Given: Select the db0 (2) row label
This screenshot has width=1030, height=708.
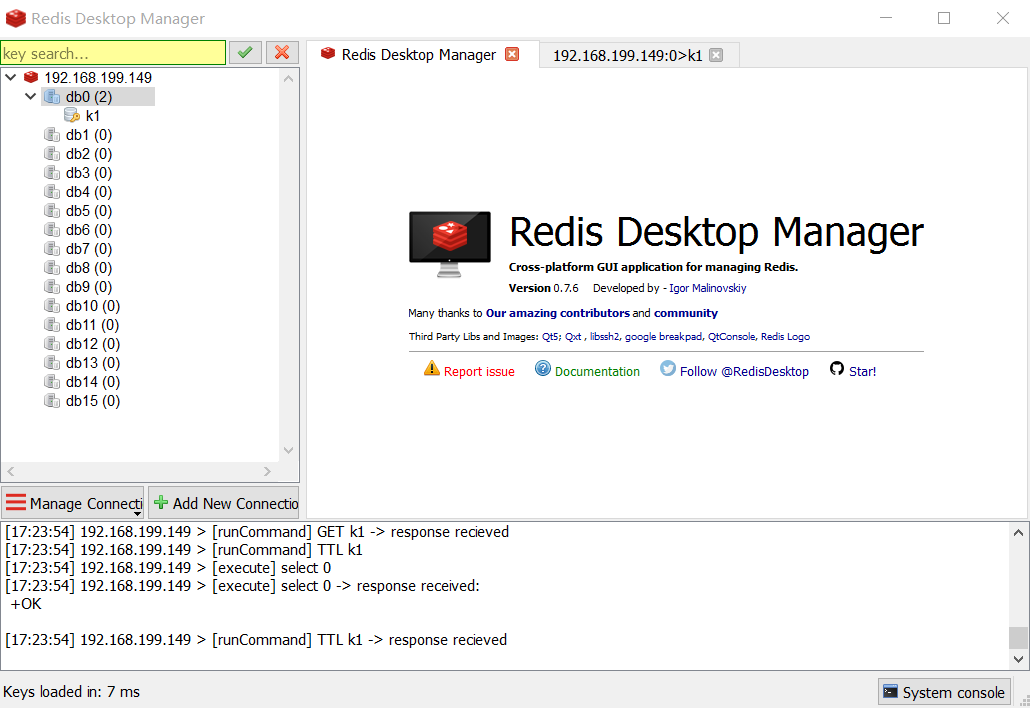Looking at the screenshot, I should click(89, 97).
